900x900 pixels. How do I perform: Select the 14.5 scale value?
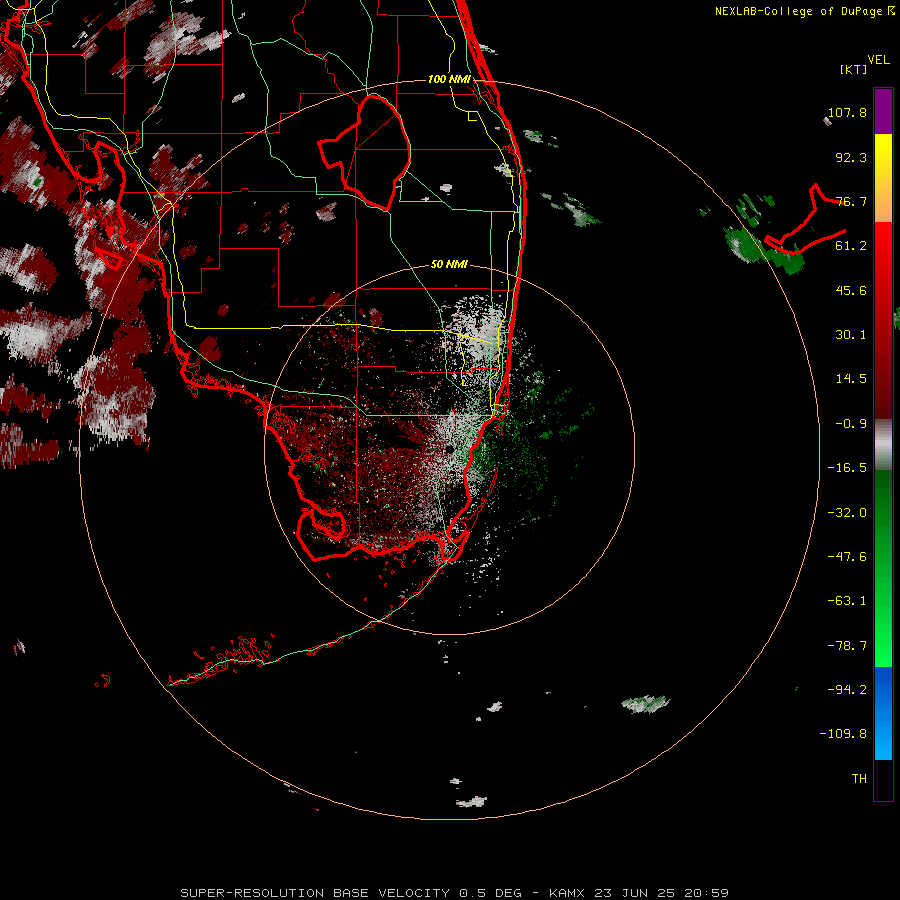coord(851,379)
